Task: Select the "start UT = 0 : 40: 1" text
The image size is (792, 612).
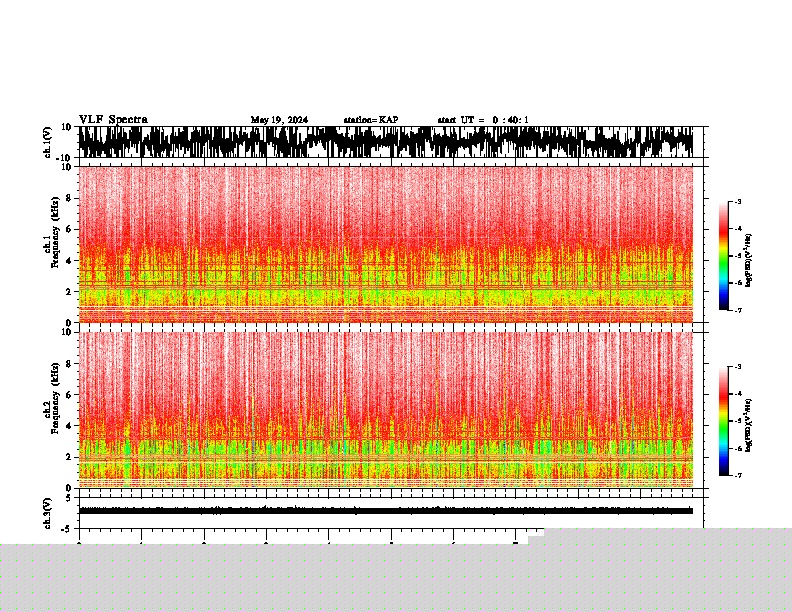Action: tap(483, 120)
